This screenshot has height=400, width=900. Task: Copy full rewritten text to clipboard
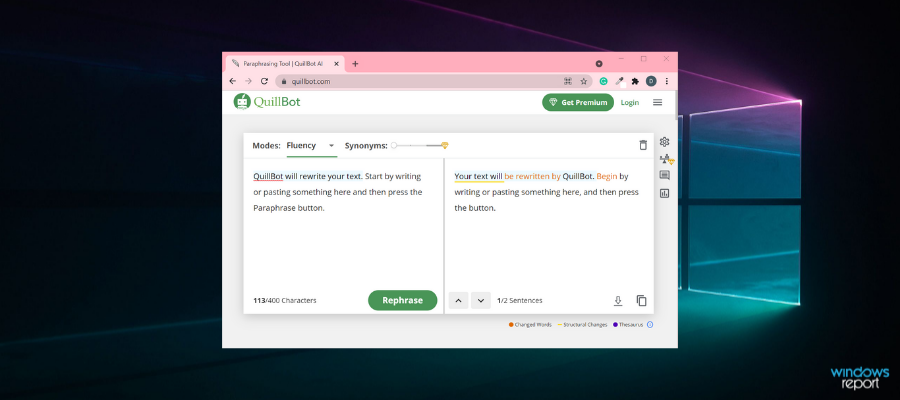pos(642,301)
